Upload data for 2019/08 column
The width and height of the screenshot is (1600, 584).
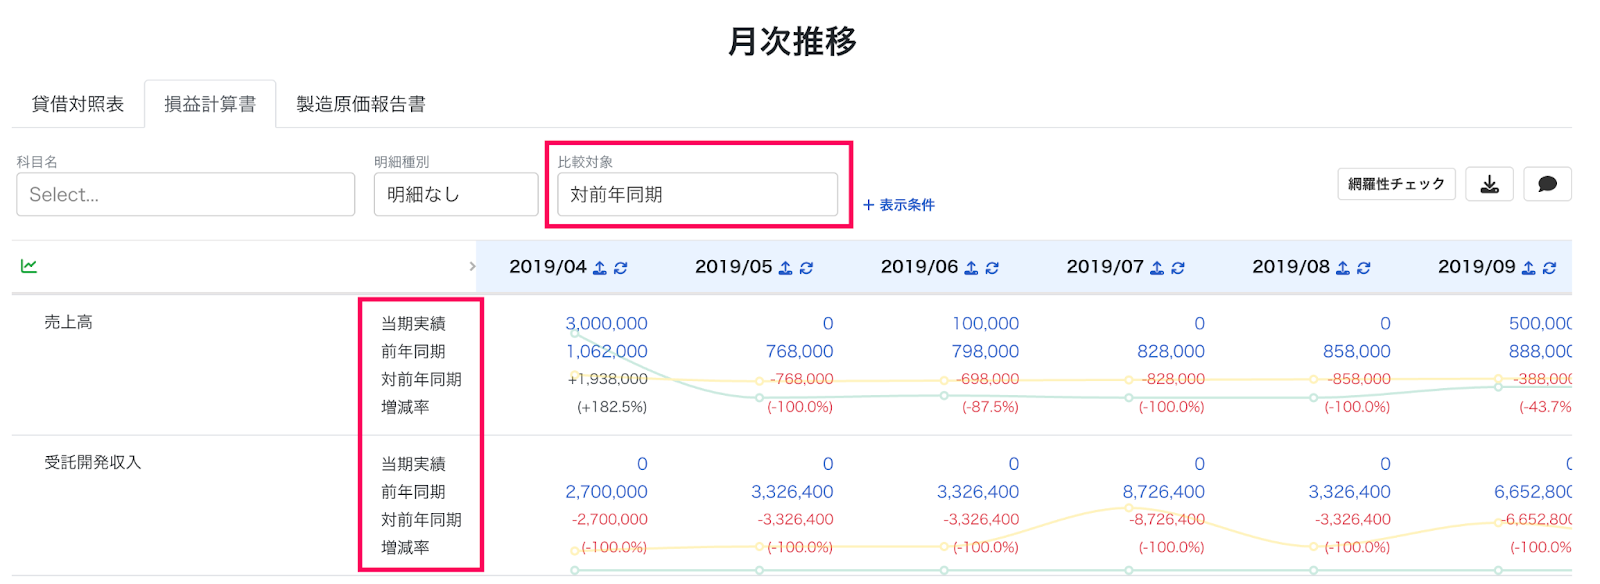[1343, 268]
